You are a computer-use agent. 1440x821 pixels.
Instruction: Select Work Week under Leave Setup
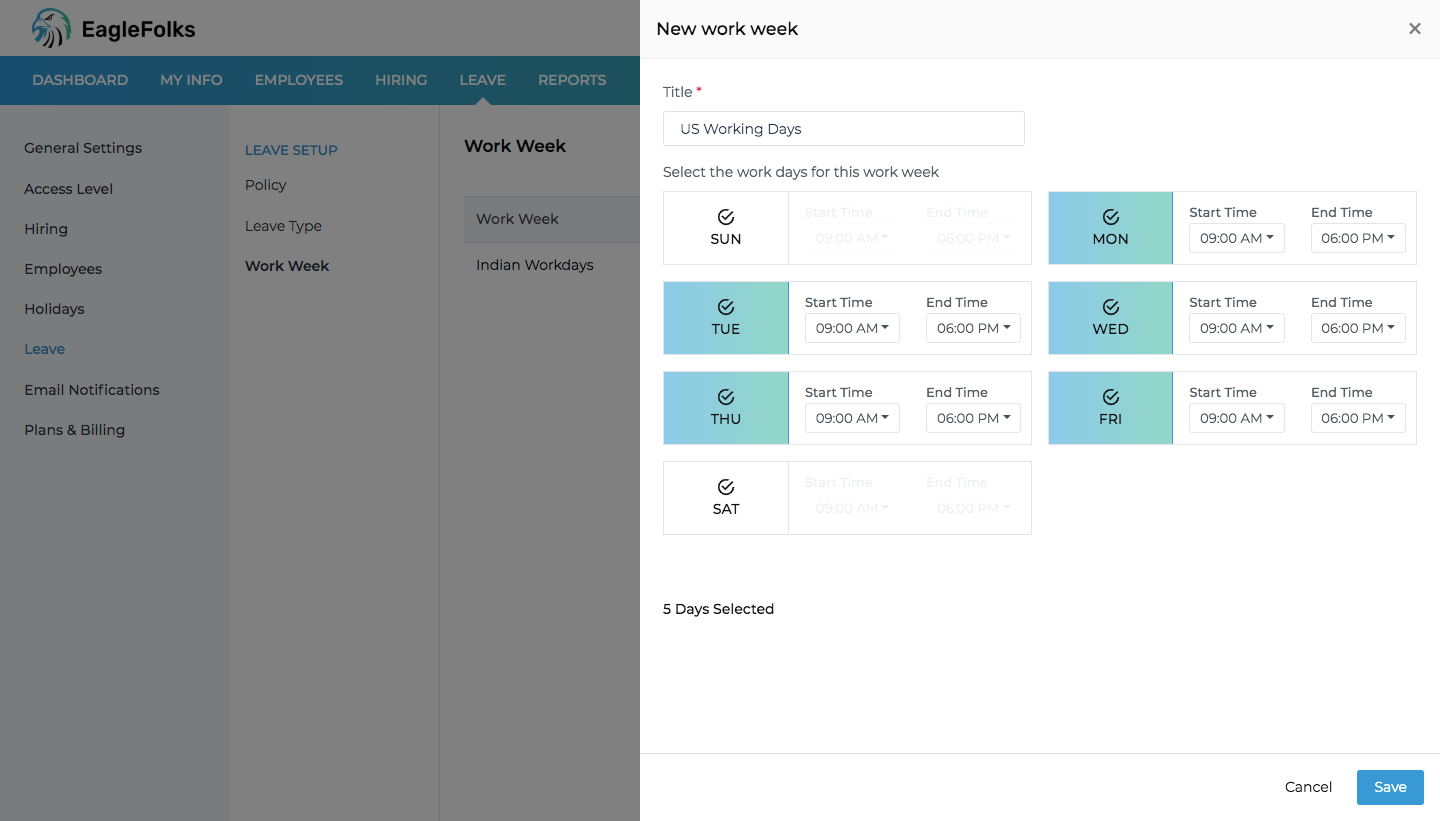(287, 266)
